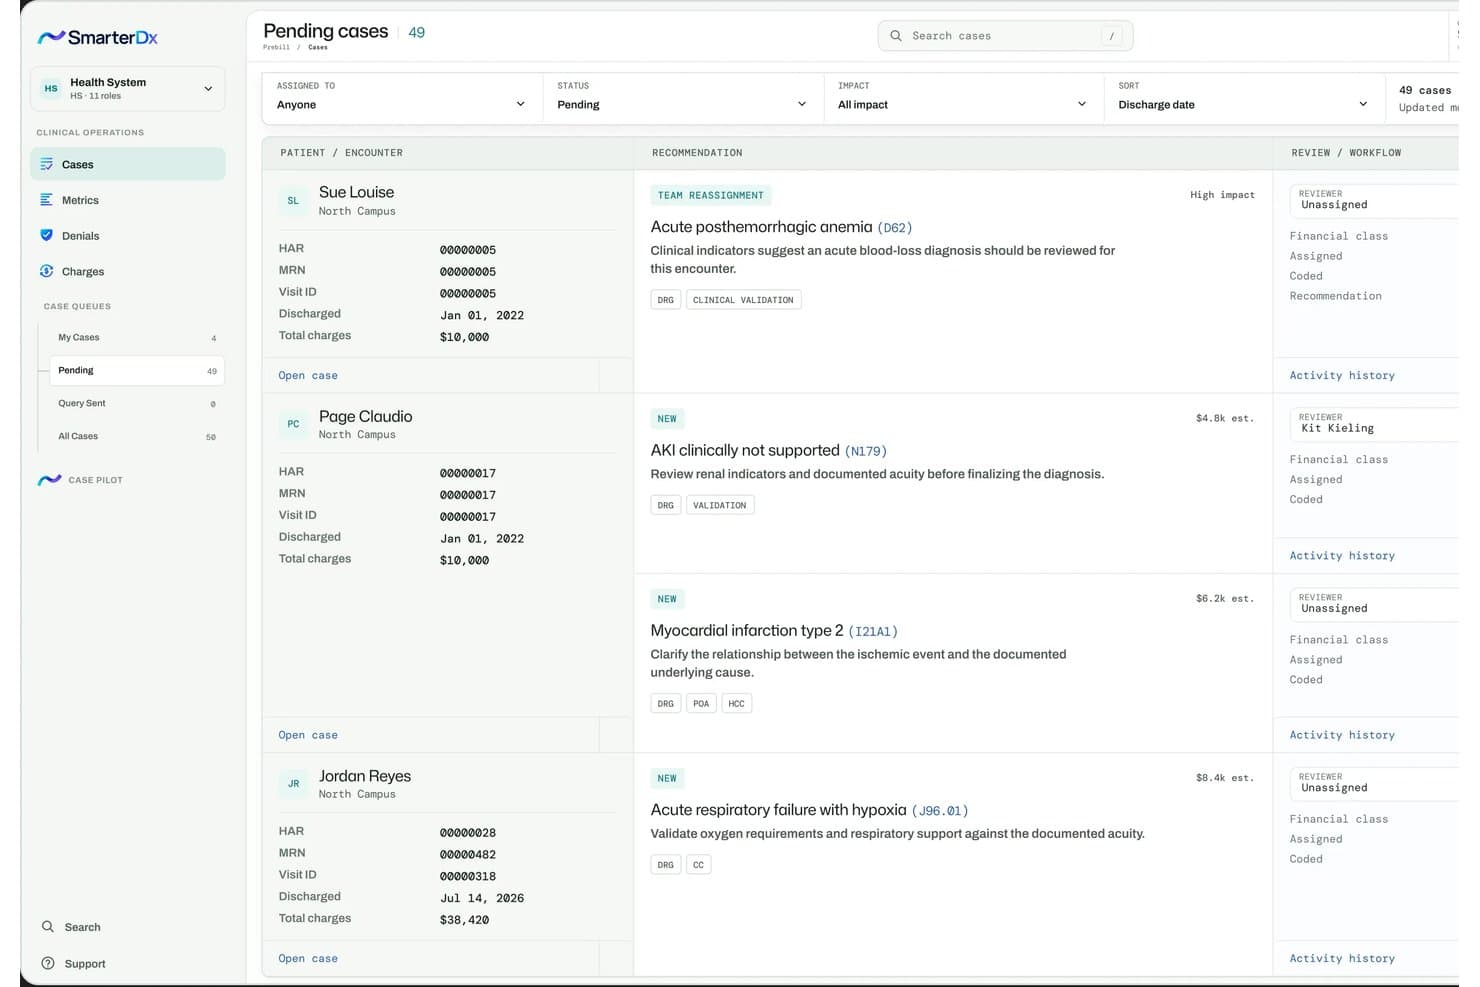
Task: Click the NEW badge on AKI recommendation
Action: [x=667, y=419]
